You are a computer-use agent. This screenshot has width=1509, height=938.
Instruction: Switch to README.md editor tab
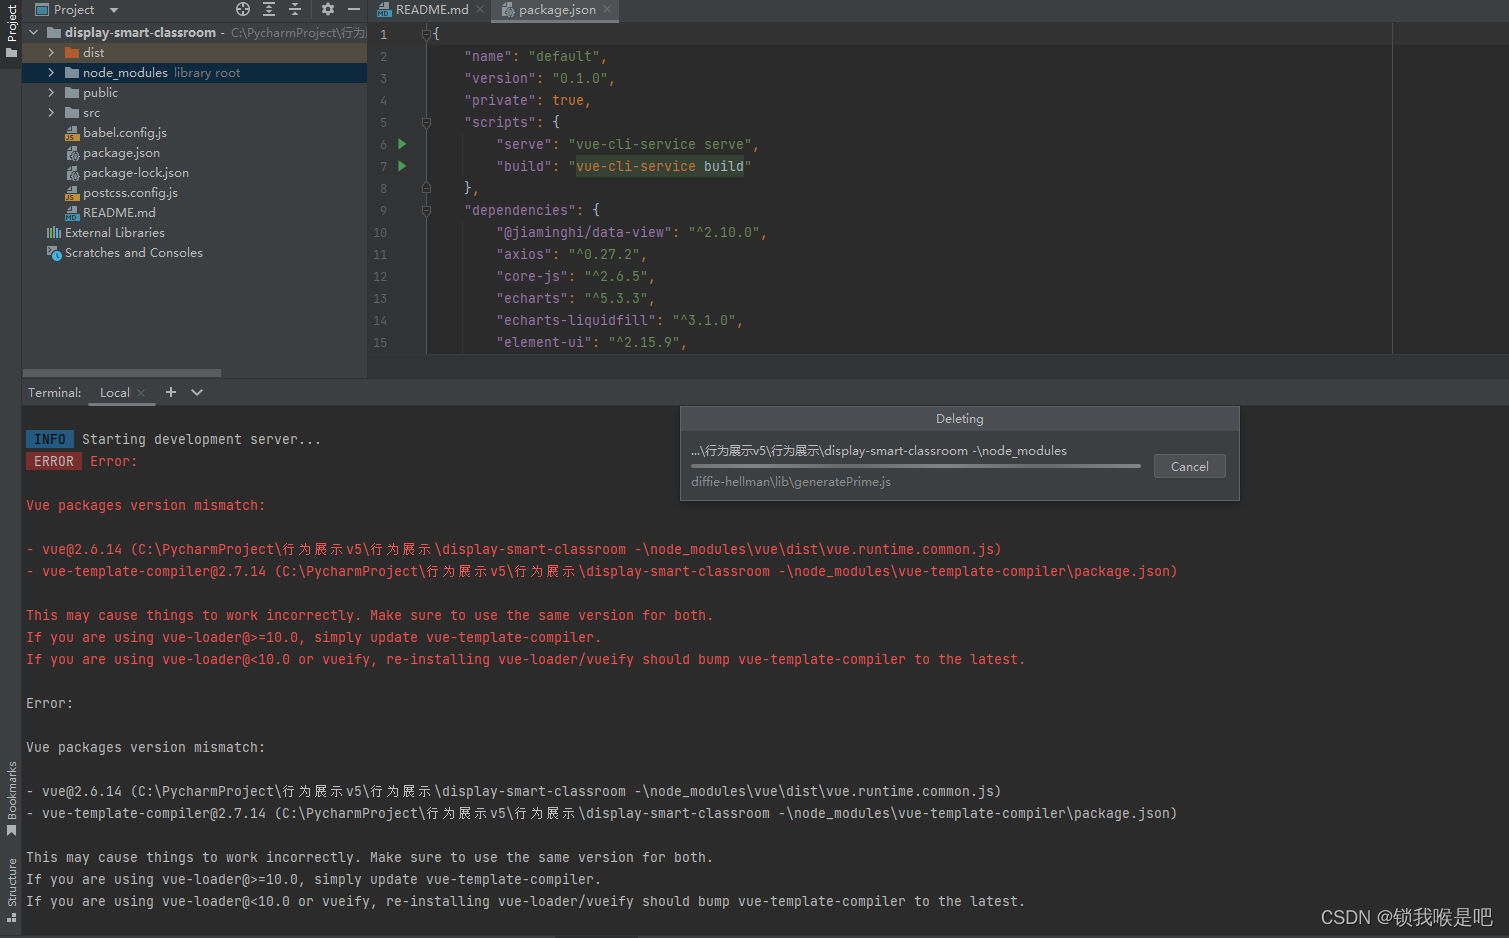(431, 9)
